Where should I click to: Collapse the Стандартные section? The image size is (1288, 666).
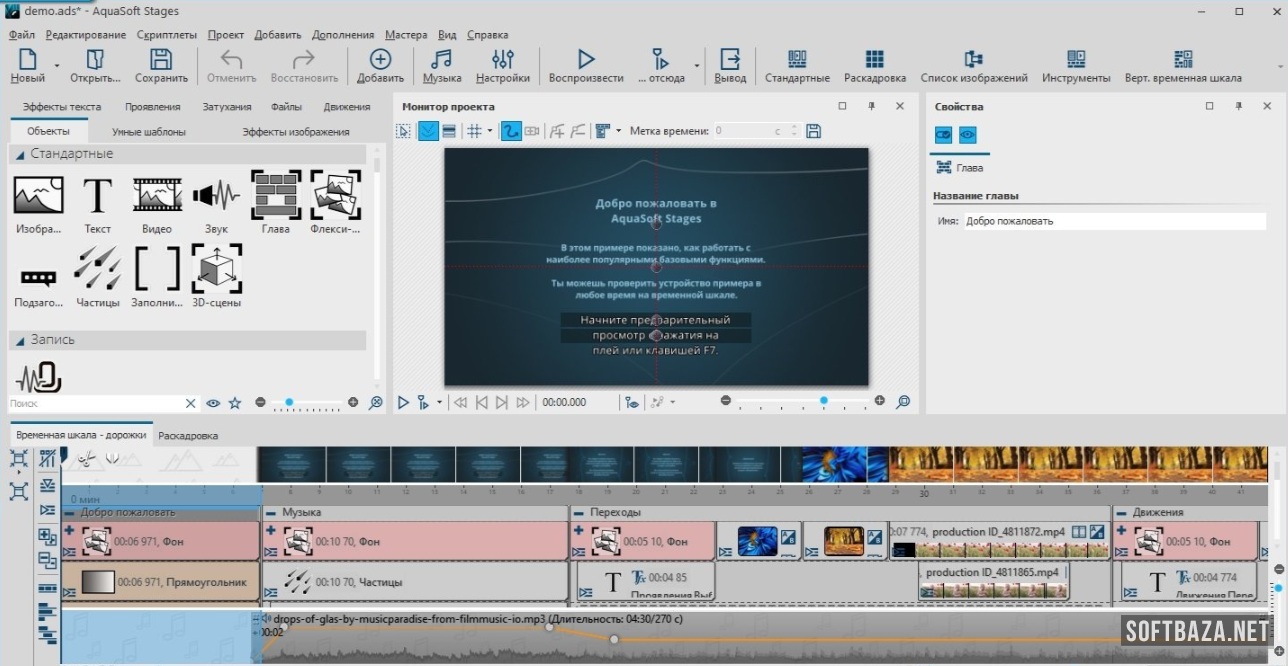click(x=20, y=154)
